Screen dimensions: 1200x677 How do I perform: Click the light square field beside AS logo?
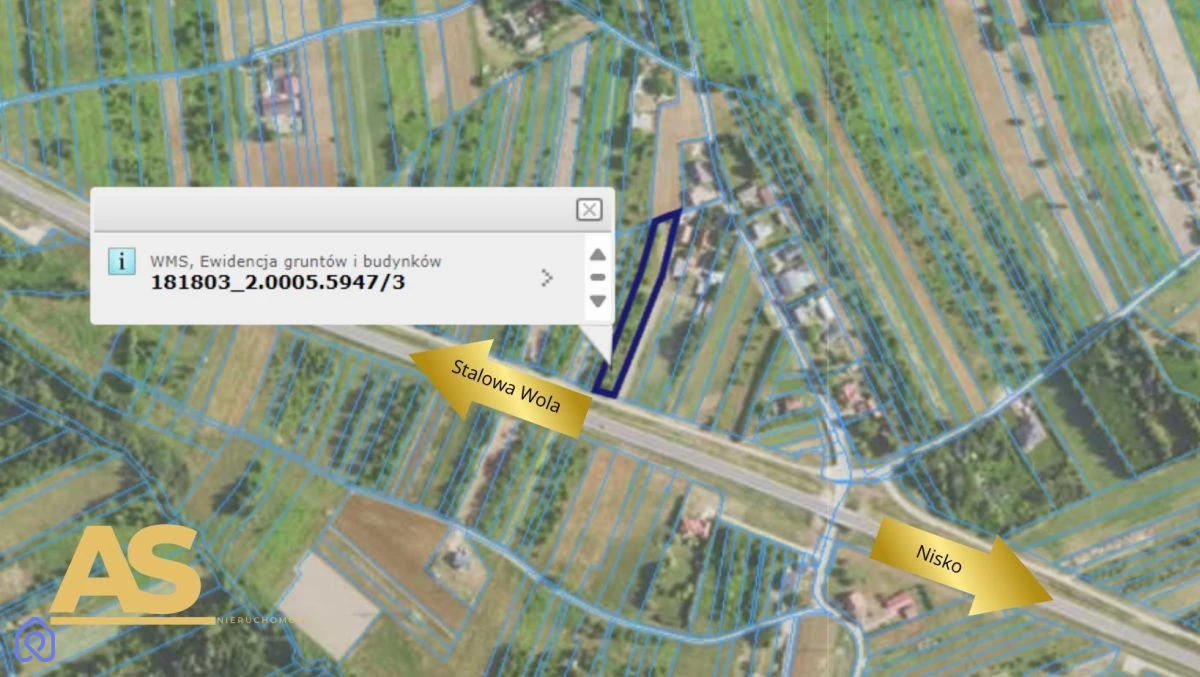point(328,606)
